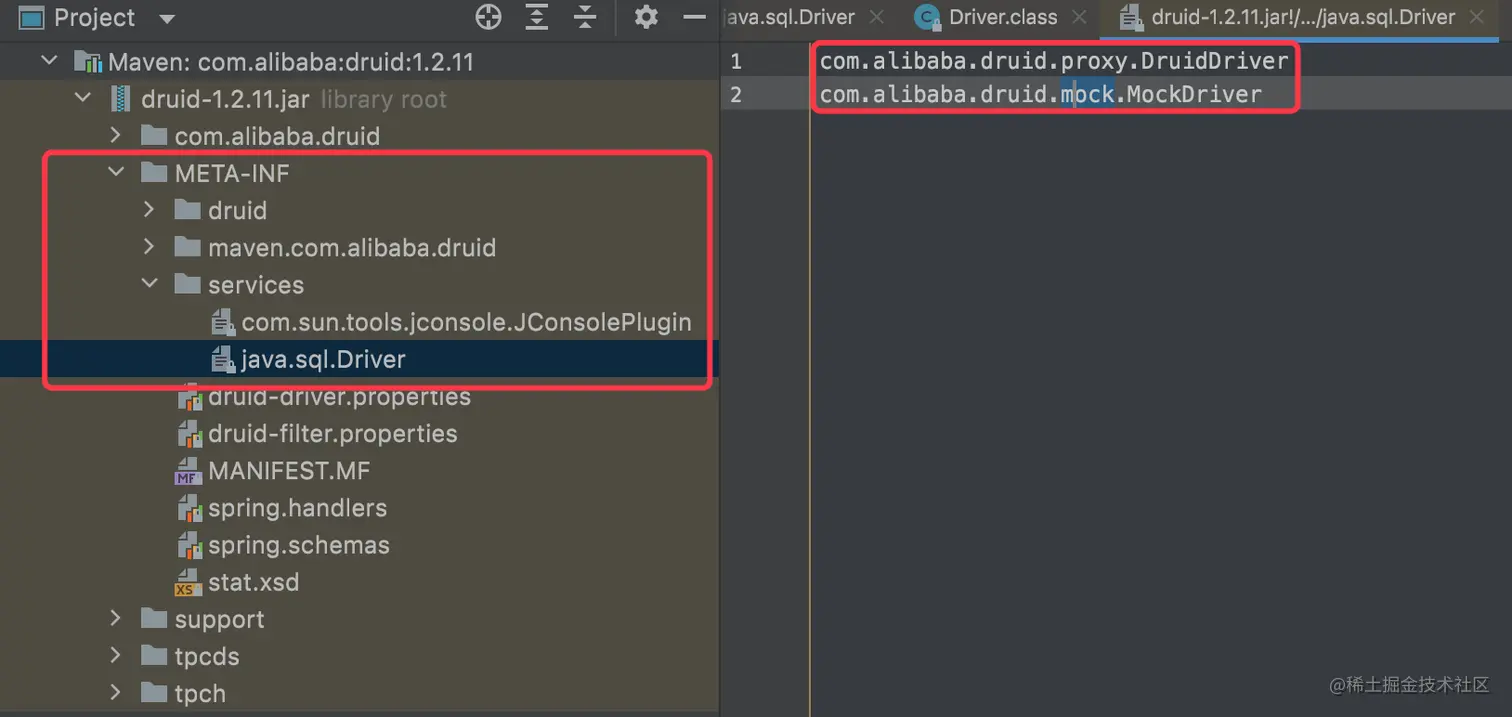Collapse the services folder

point(150,284)
